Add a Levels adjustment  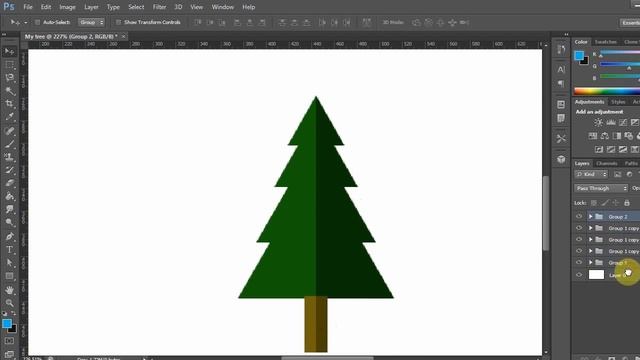click(x=611, y=122)
